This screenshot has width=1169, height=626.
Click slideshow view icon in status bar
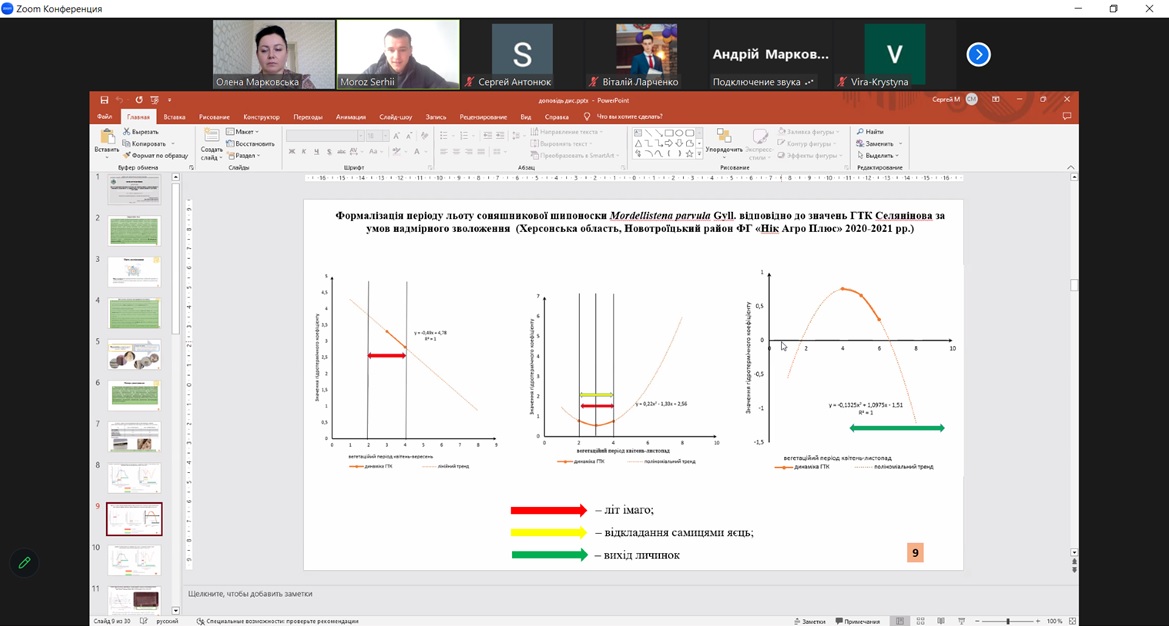tap(962, 621)
